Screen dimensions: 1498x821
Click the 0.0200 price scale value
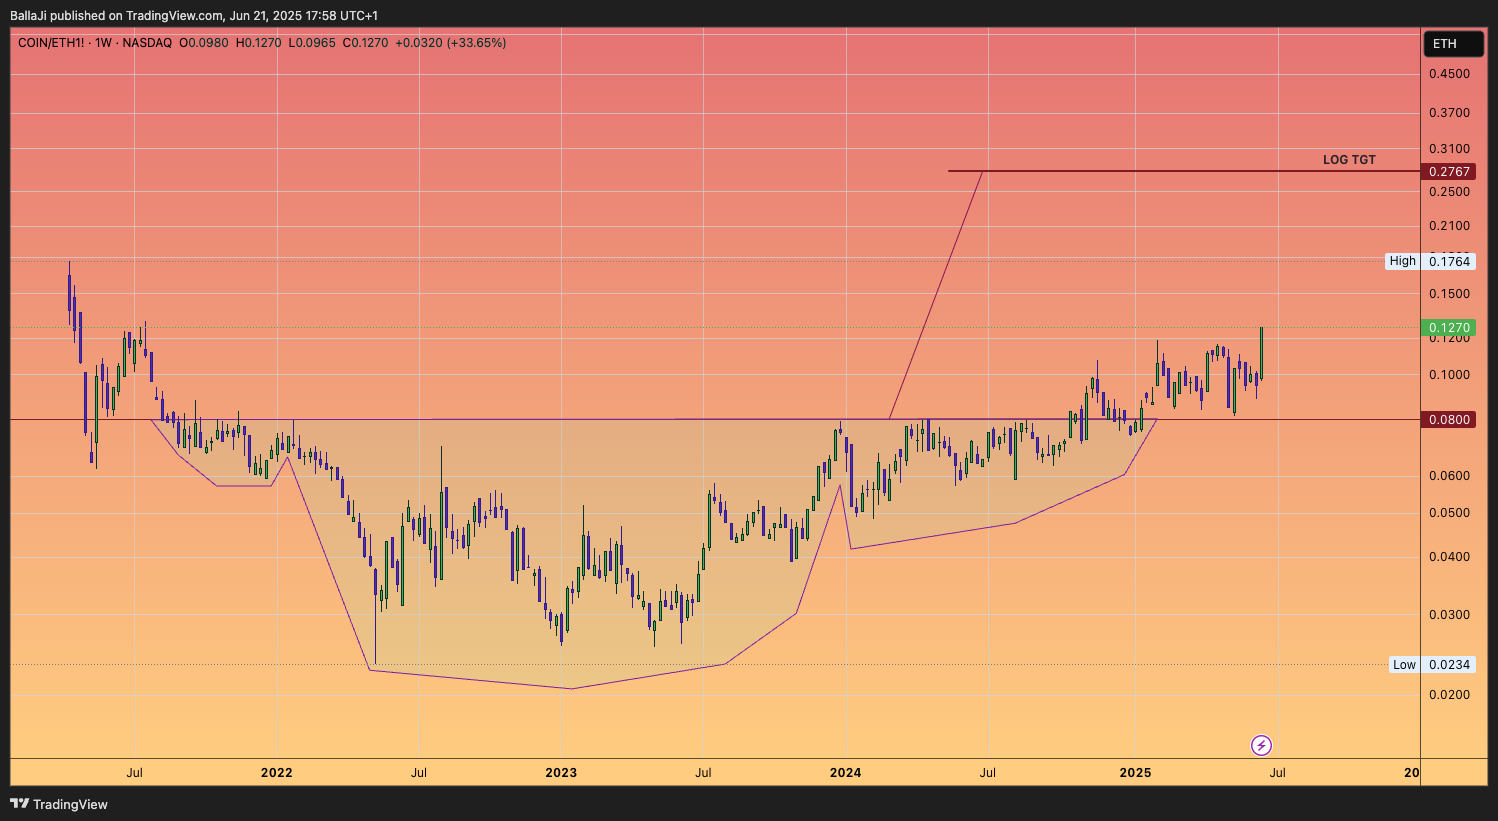tap(1449, 695)
